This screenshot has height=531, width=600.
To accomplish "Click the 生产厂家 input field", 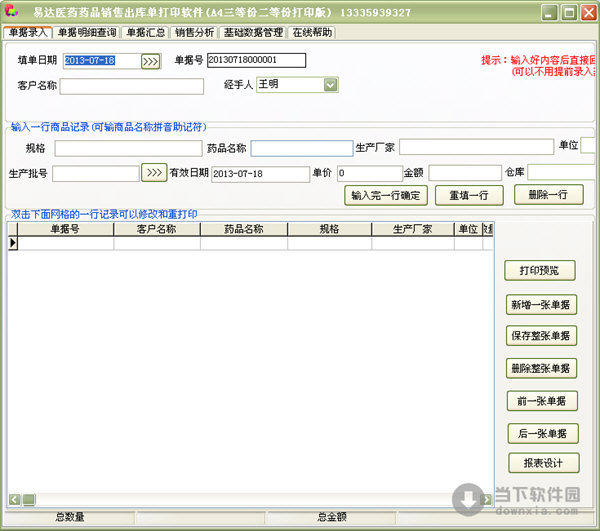I will click(476, 147).
